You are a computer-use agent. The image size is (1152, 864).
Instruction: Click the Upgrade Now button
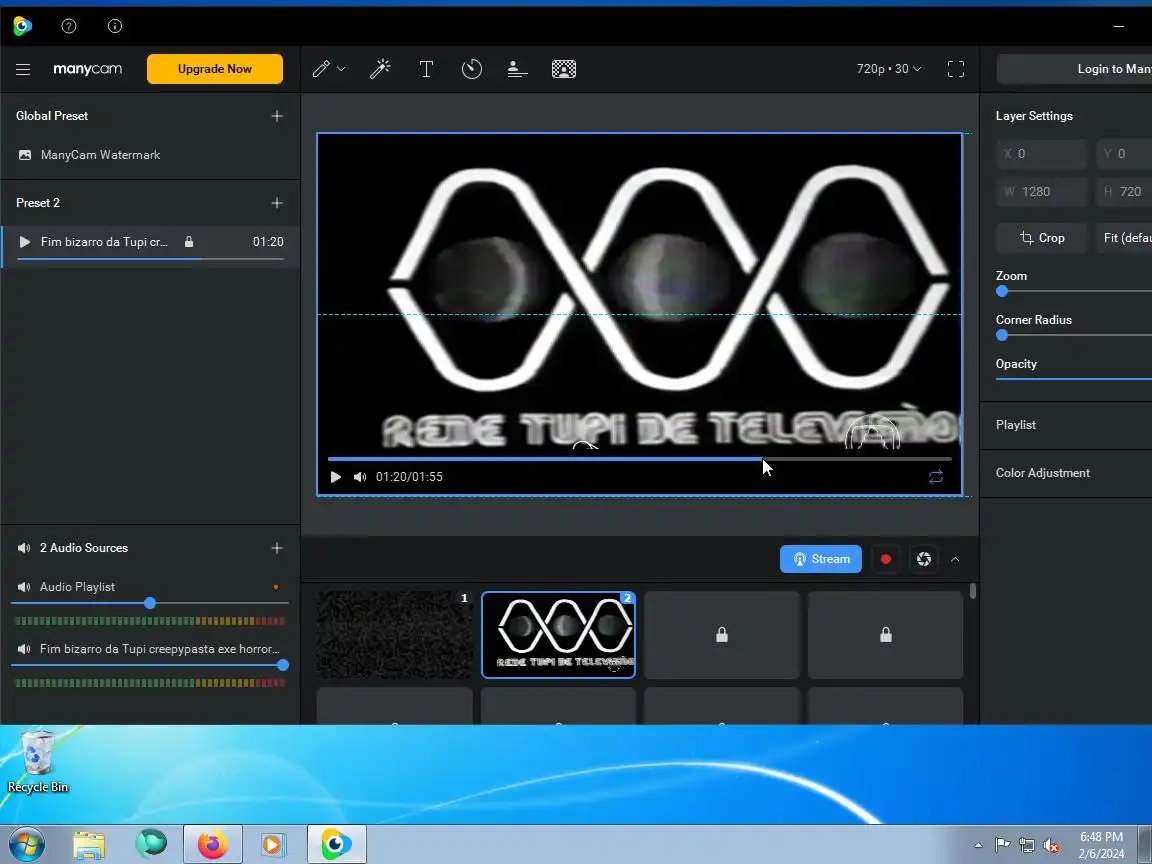(x=215, y=69)
